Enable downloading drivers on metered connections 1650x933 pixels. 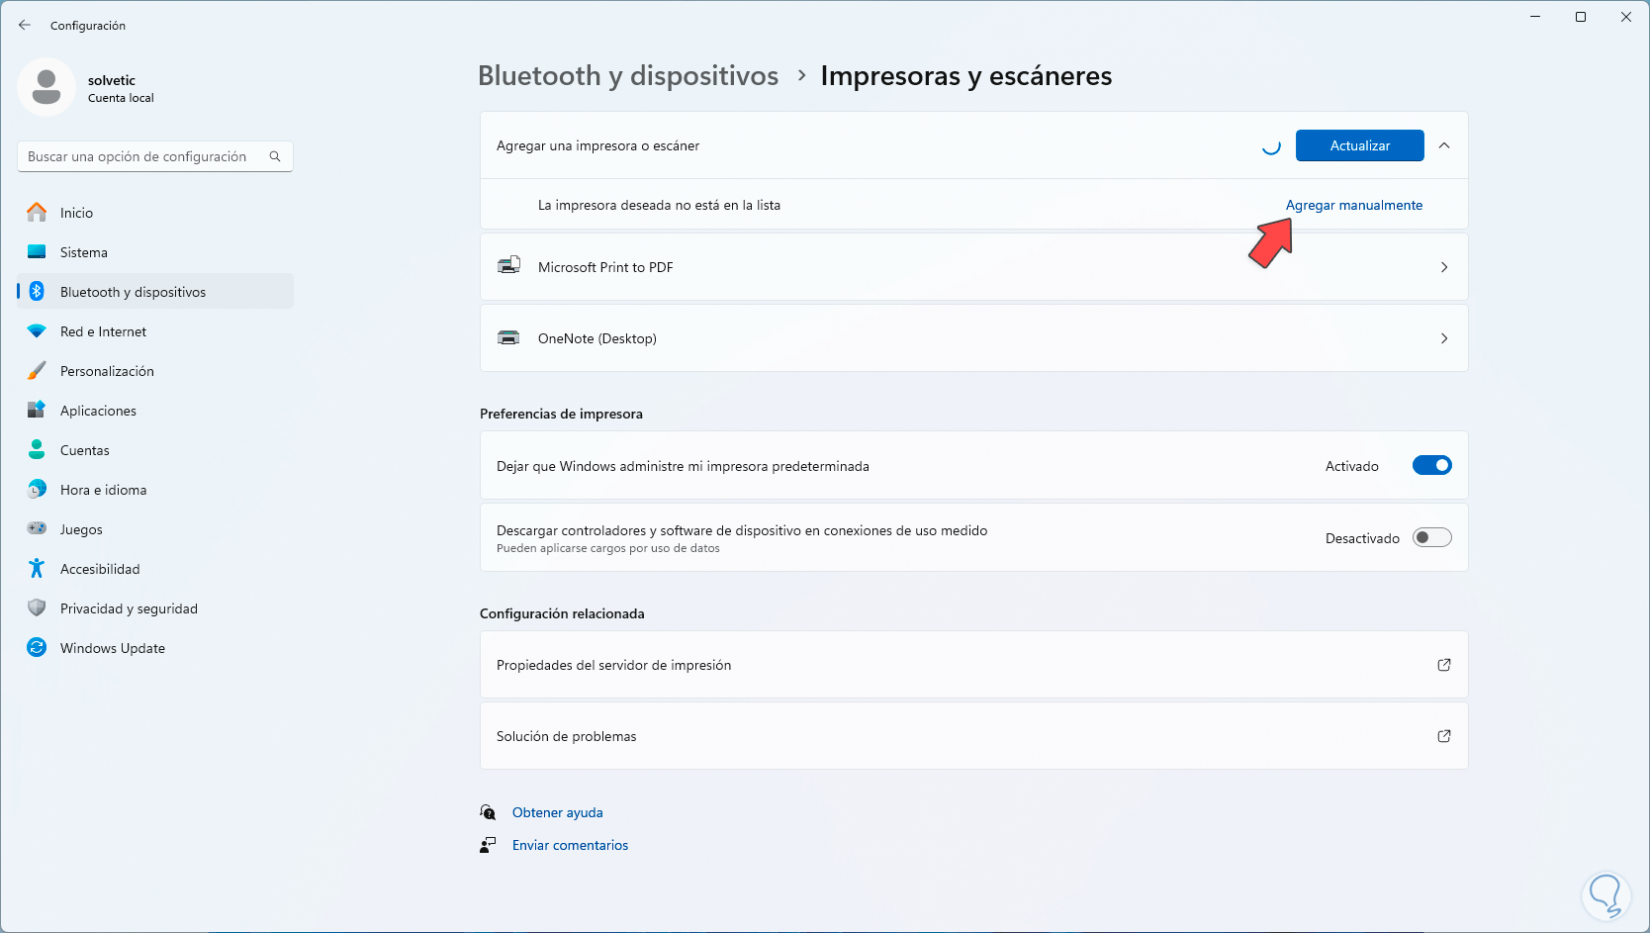pyautogui.click(x=1431, y=537)
